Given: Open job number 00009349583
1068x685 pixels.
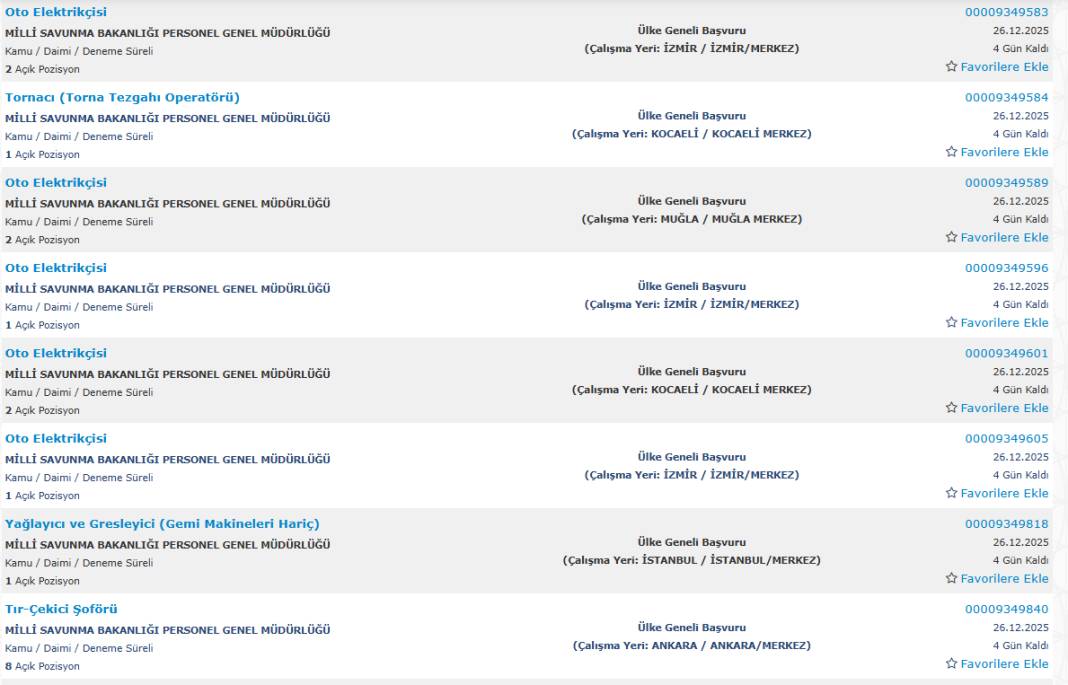Looking at the screenshot, I should (1006, 12).
